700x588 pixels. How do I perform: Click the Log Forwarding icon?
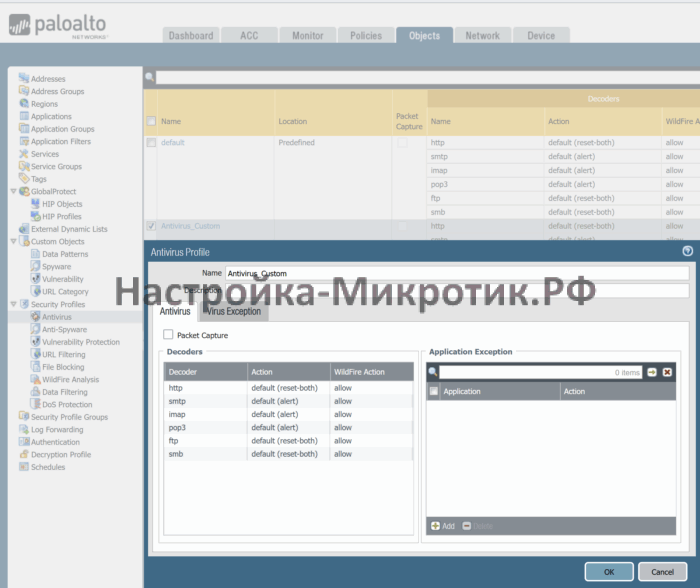[24, 429]
